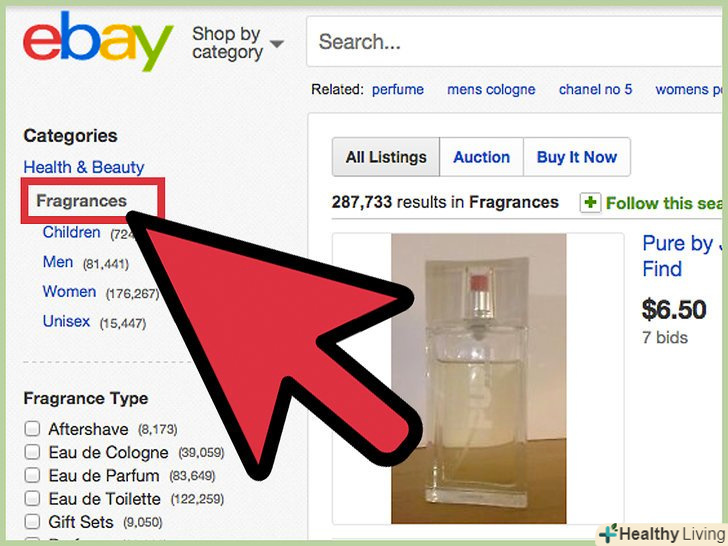
Task: Click the related search mens cologne
Action: [491, 89]
